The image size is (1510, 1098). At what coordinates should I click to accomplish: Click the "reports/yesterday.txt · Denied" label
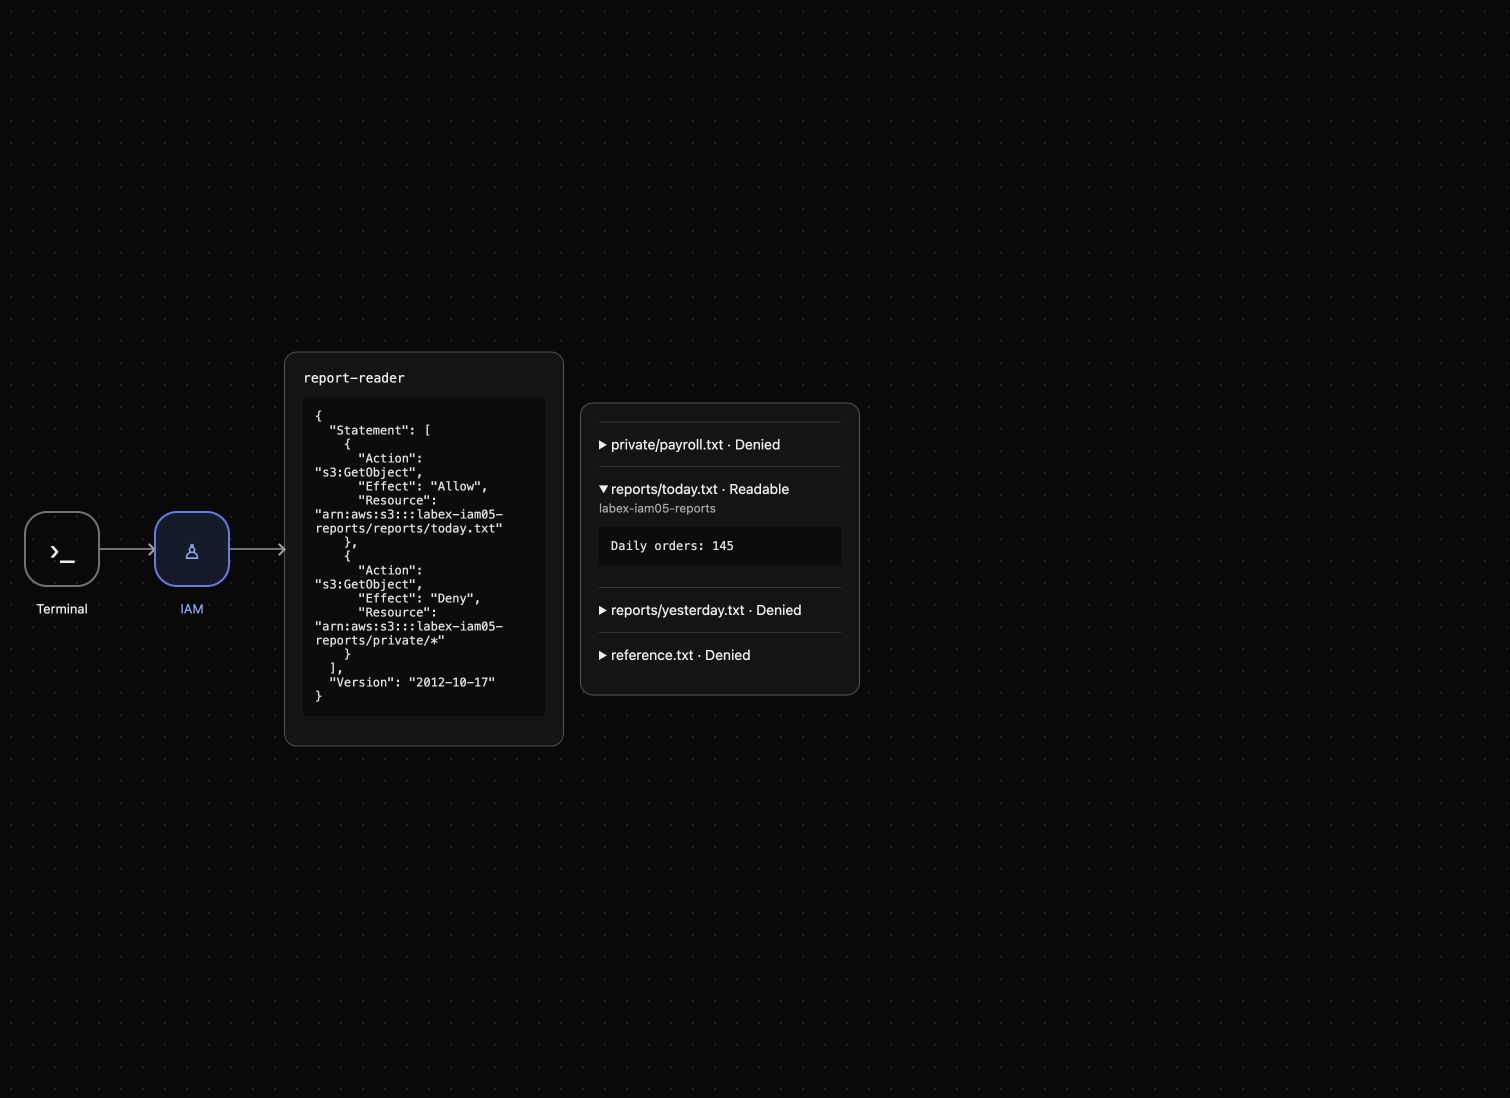(x=706, y=610)
